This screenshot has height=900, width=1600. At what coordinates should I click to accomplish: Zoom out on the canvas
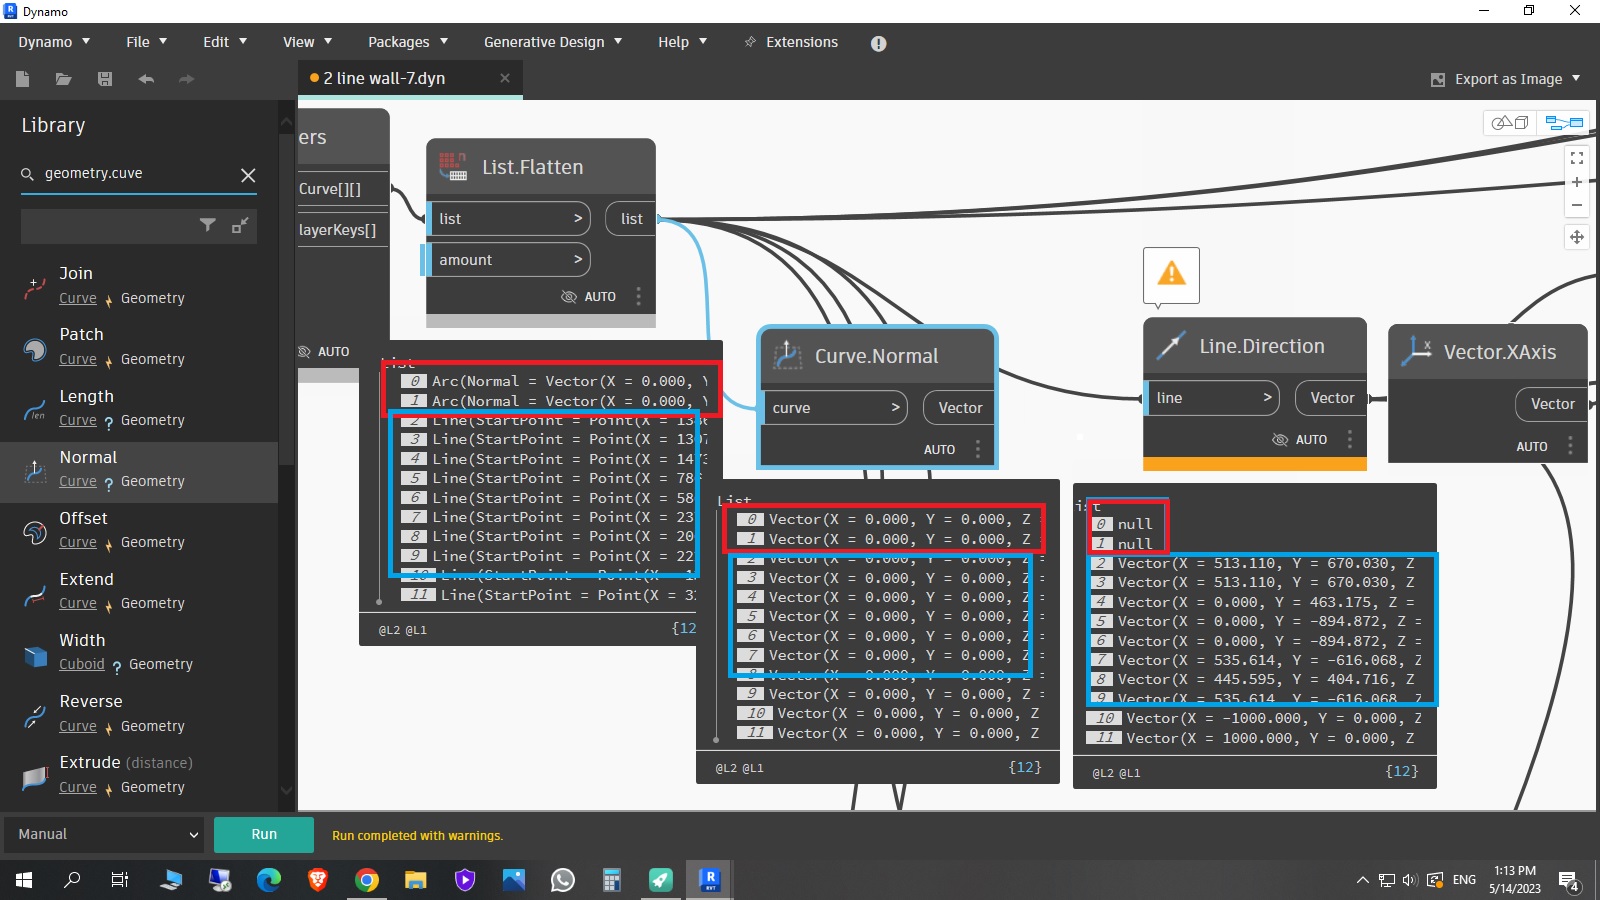(x=1577, y=205)
